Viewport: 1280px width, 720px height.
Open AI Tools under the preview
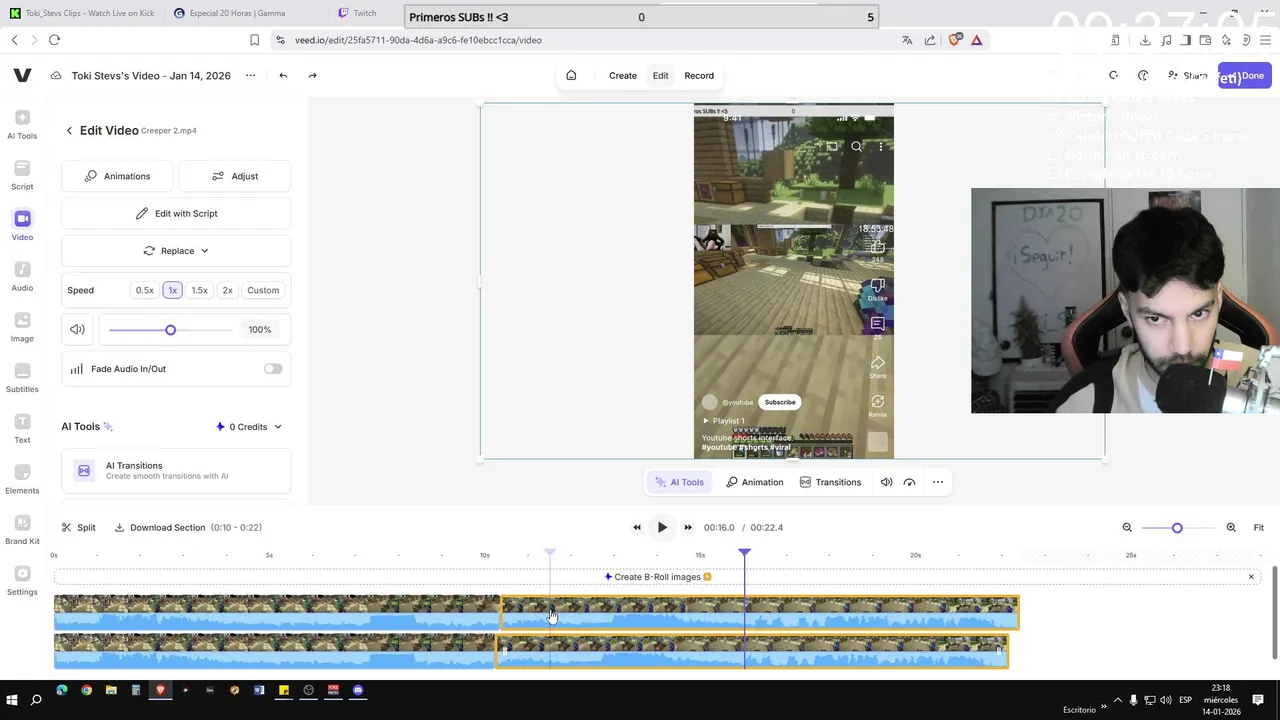point(679,482)
